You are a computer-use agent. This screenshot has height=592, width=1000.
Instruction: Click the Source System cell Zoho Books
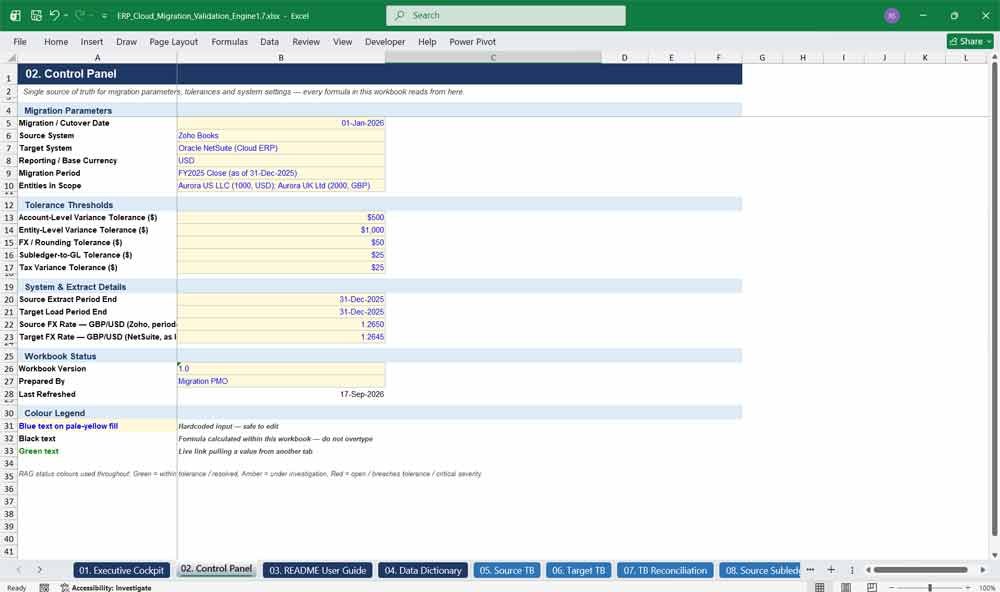(x=281, y=135)
